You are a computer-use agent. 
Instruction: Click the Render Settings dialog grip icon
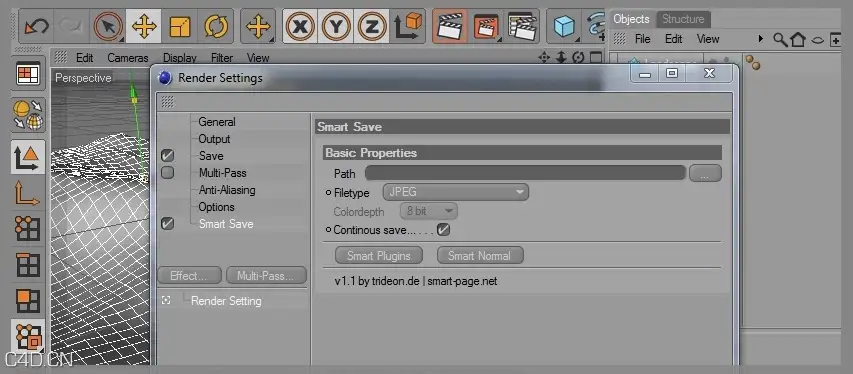pyautogui.click(x=168, y=101)
